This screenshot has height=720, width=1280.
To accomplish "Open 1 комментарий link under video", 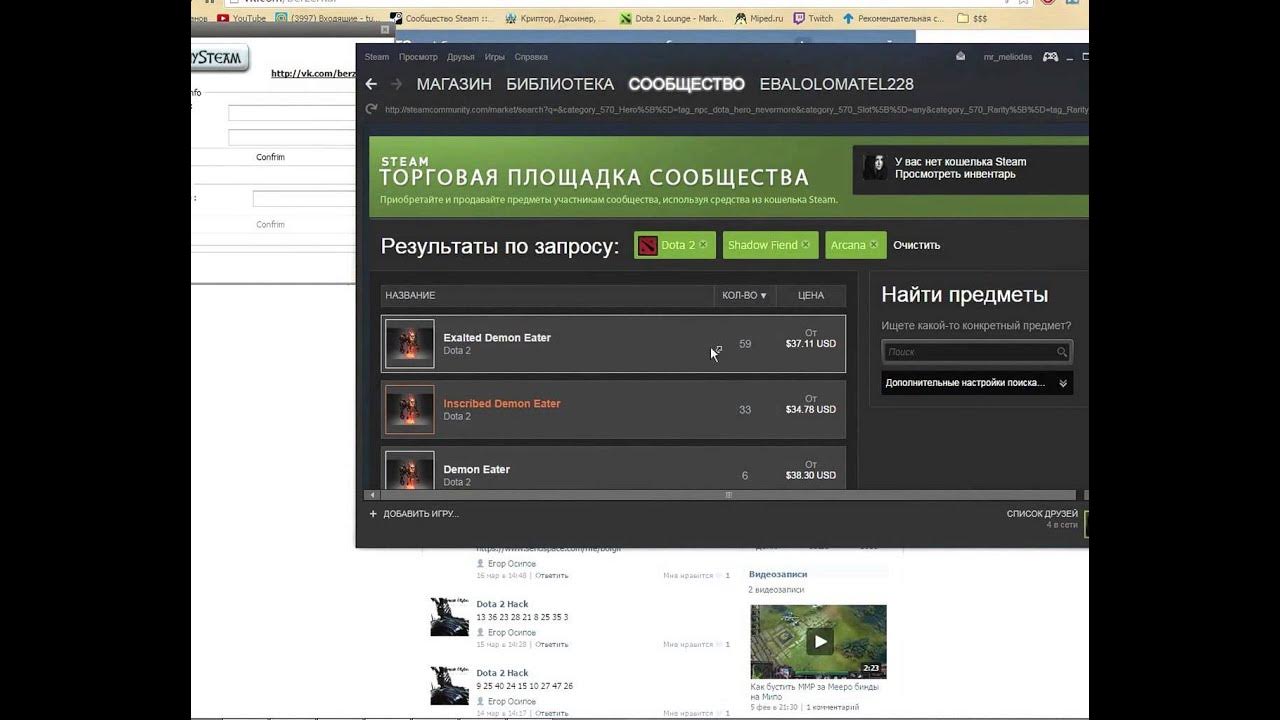I will [x=831, y=708].
